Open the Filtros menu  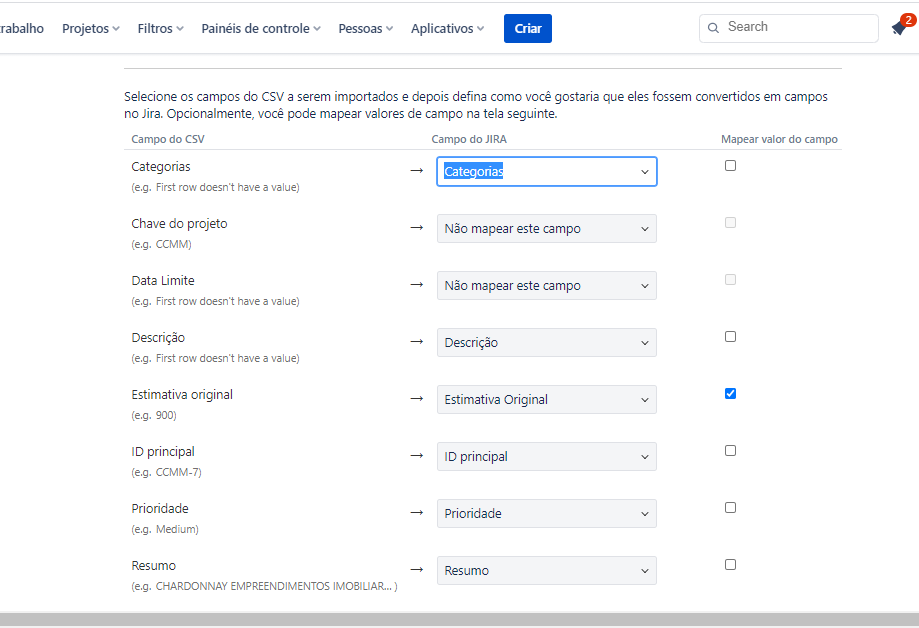161,28
